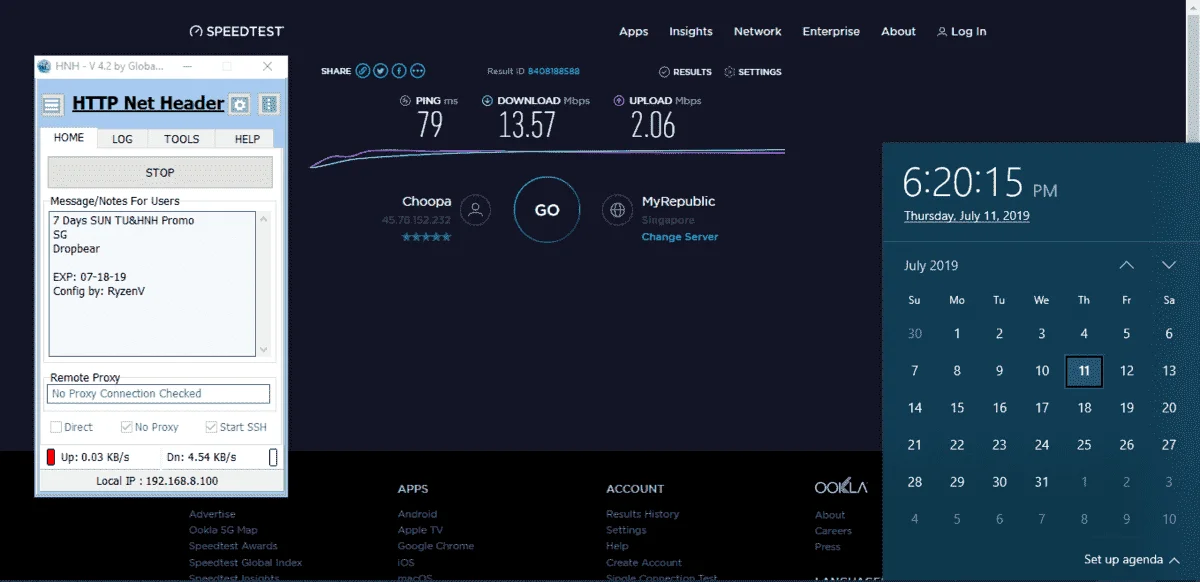
Task: Click the Ookla logo in footer
Action: [841, 488]
